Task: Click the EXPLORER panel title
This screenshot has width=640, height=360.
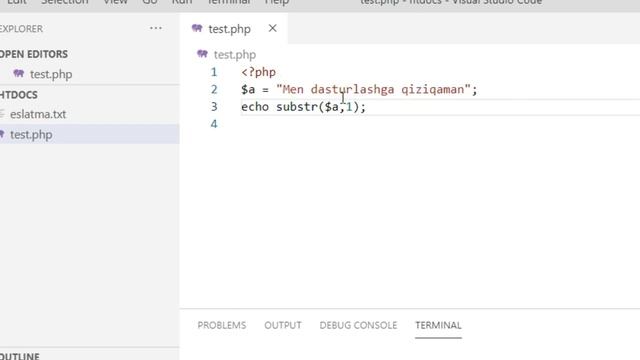Action: [21, 29]
